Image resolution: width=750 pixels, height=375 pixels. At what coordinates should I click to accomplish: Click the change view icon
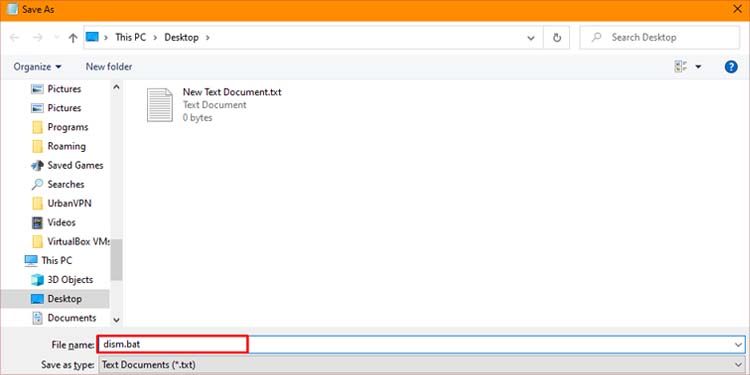(681, 66)
